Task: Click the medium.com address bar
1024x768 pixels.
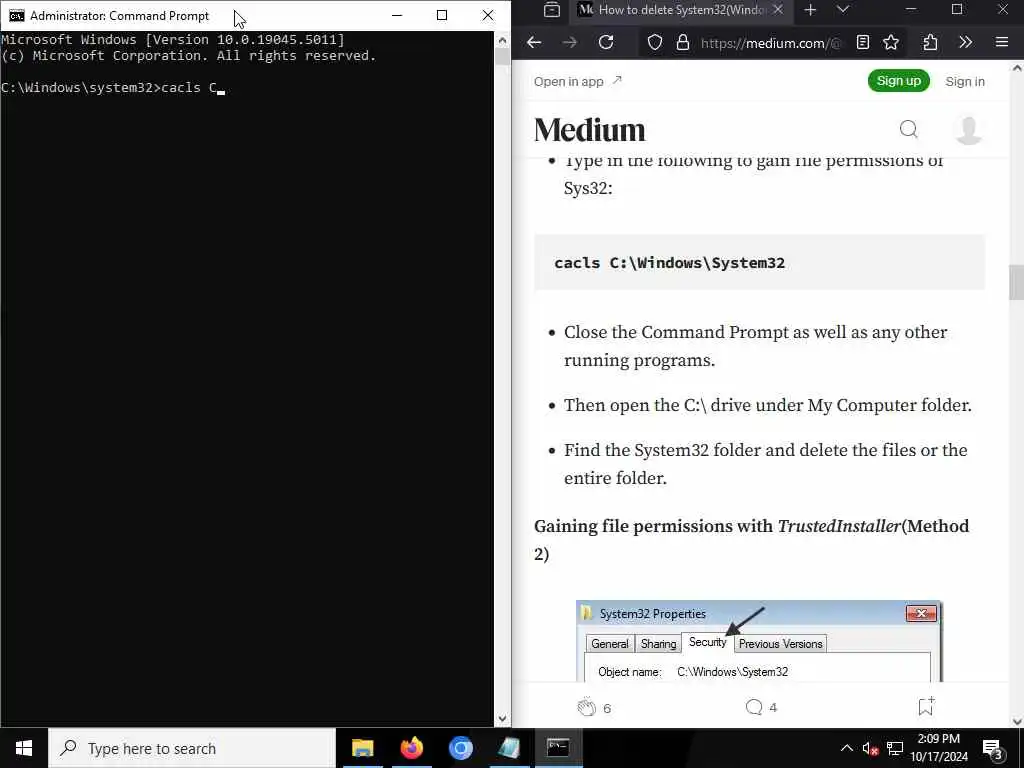Action: (x=771, y=43)
